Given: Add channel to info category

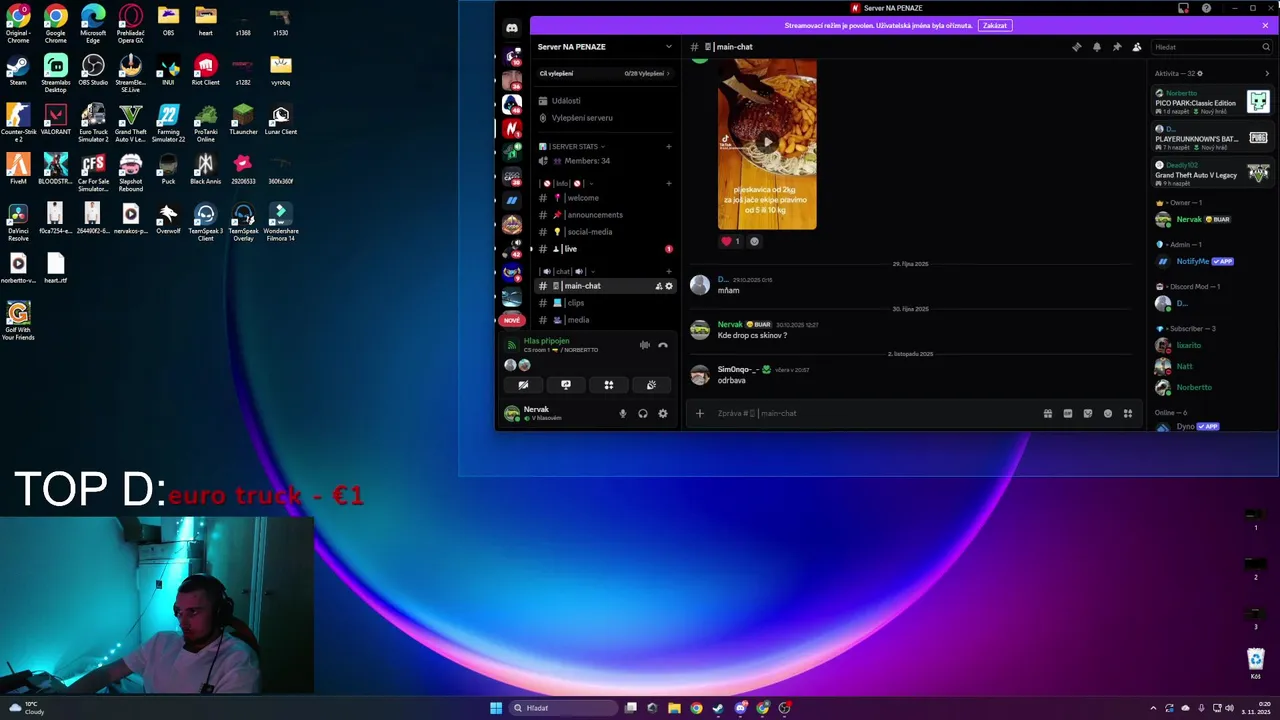Looking at the screenshot, I should pyautogui.click(x=669, y=184).
